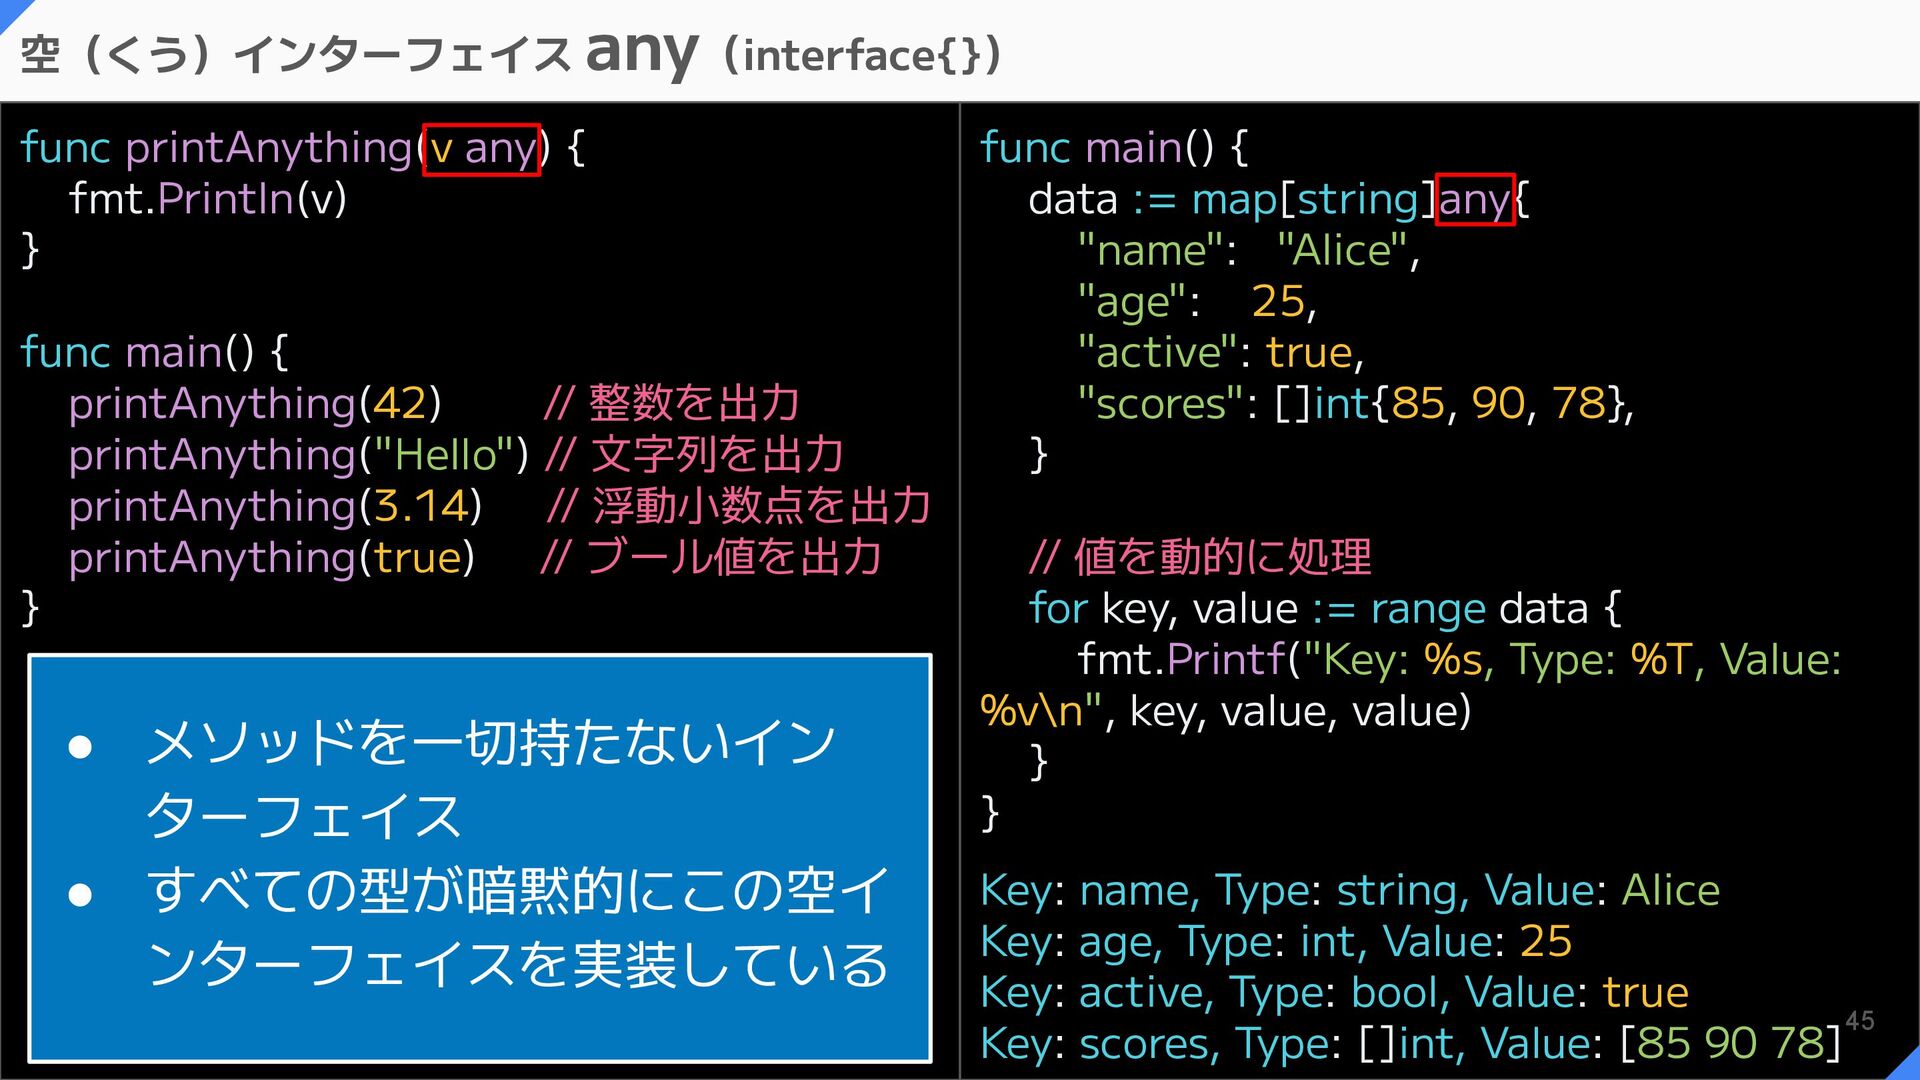Click the left-panel 'func main() {' line
Screen dimensions: 1920x1080
[x=154, y=352]
